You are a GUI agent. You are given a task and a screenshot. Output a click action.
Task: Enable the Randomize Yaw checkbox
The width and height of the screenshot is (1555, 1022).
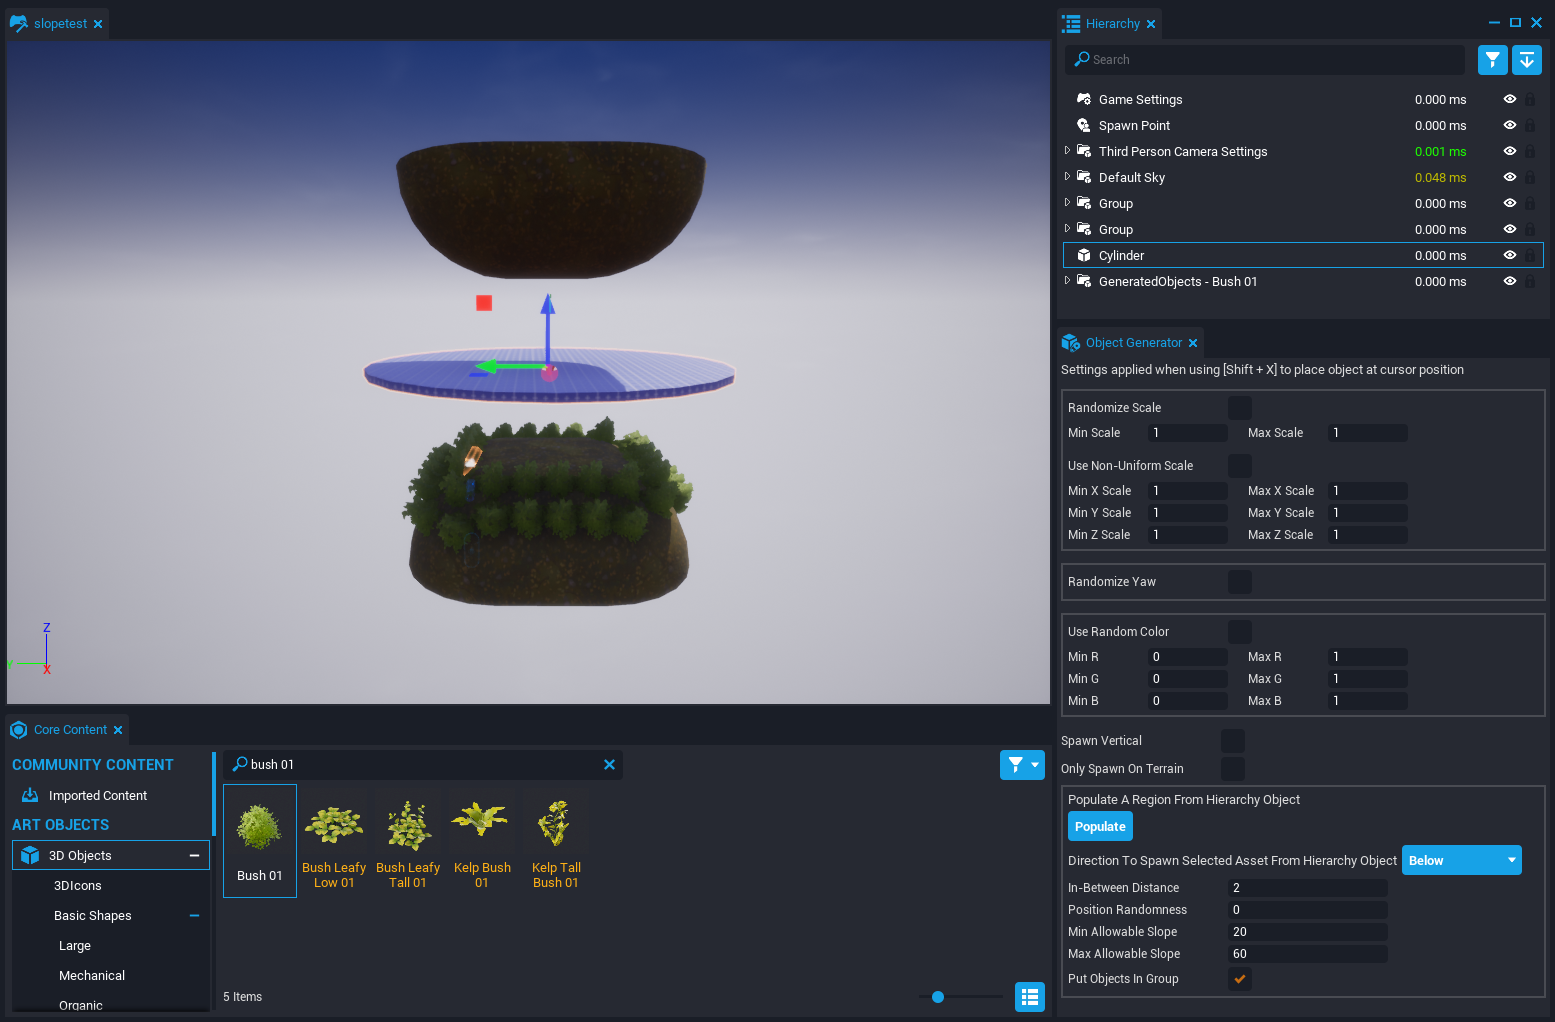point(1239,582)
